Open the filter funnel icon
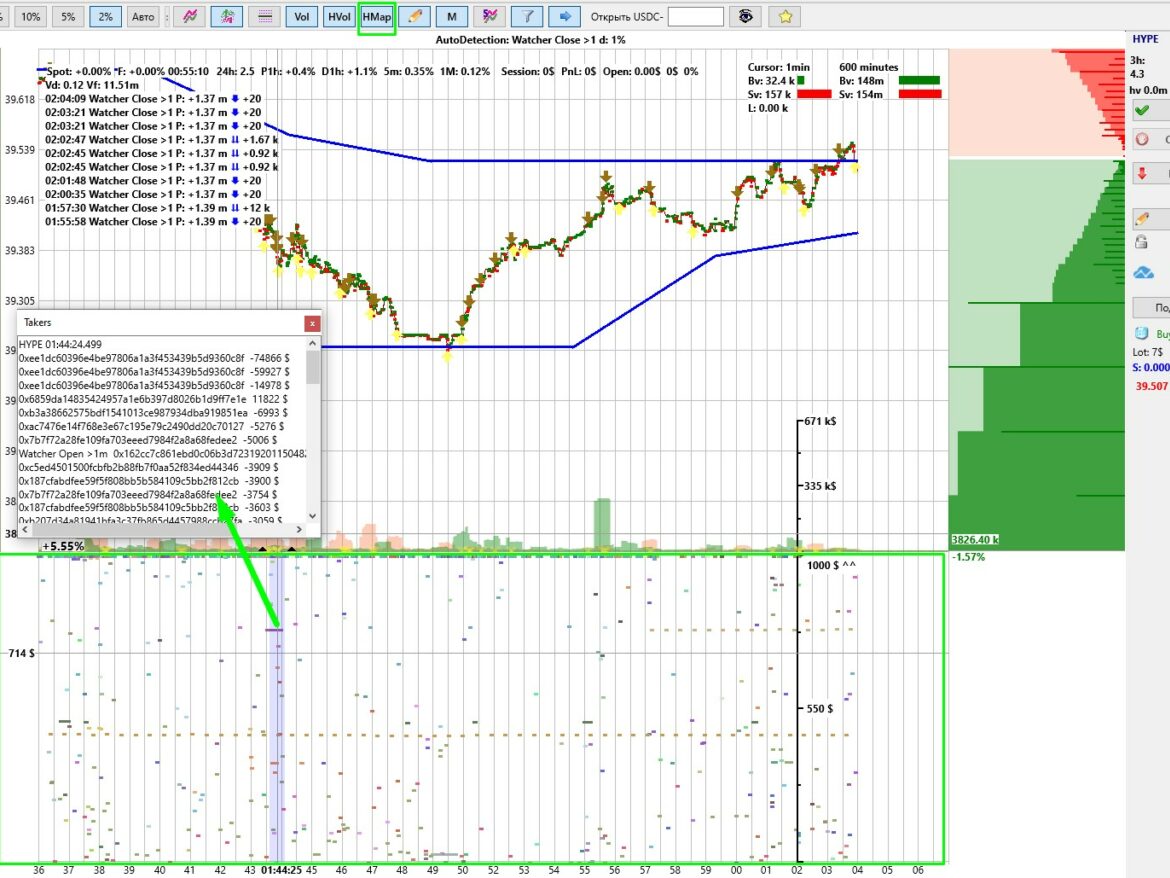Screen dimensions: 1170x878 coord(527,17)
